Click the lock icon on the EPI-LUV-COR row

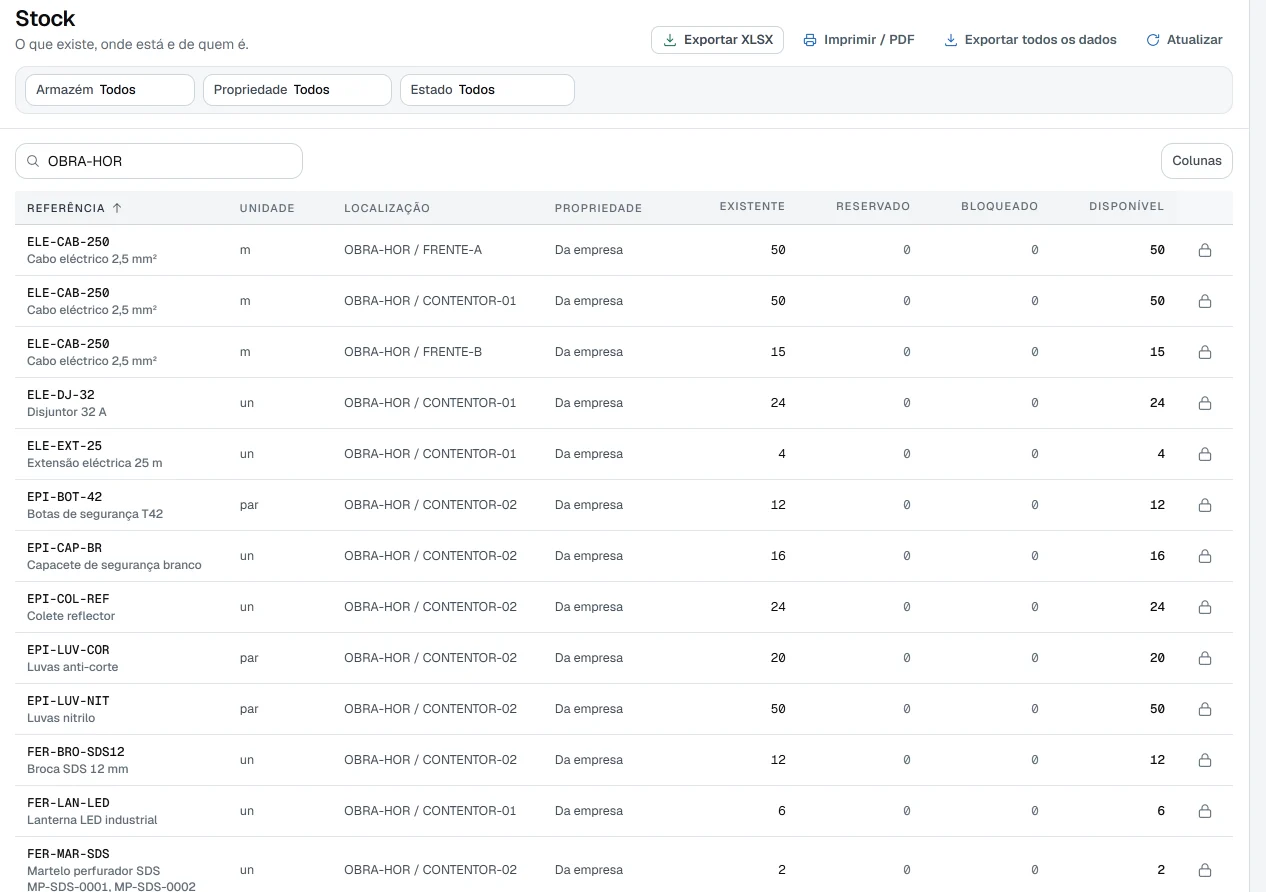pos(1205,658)
